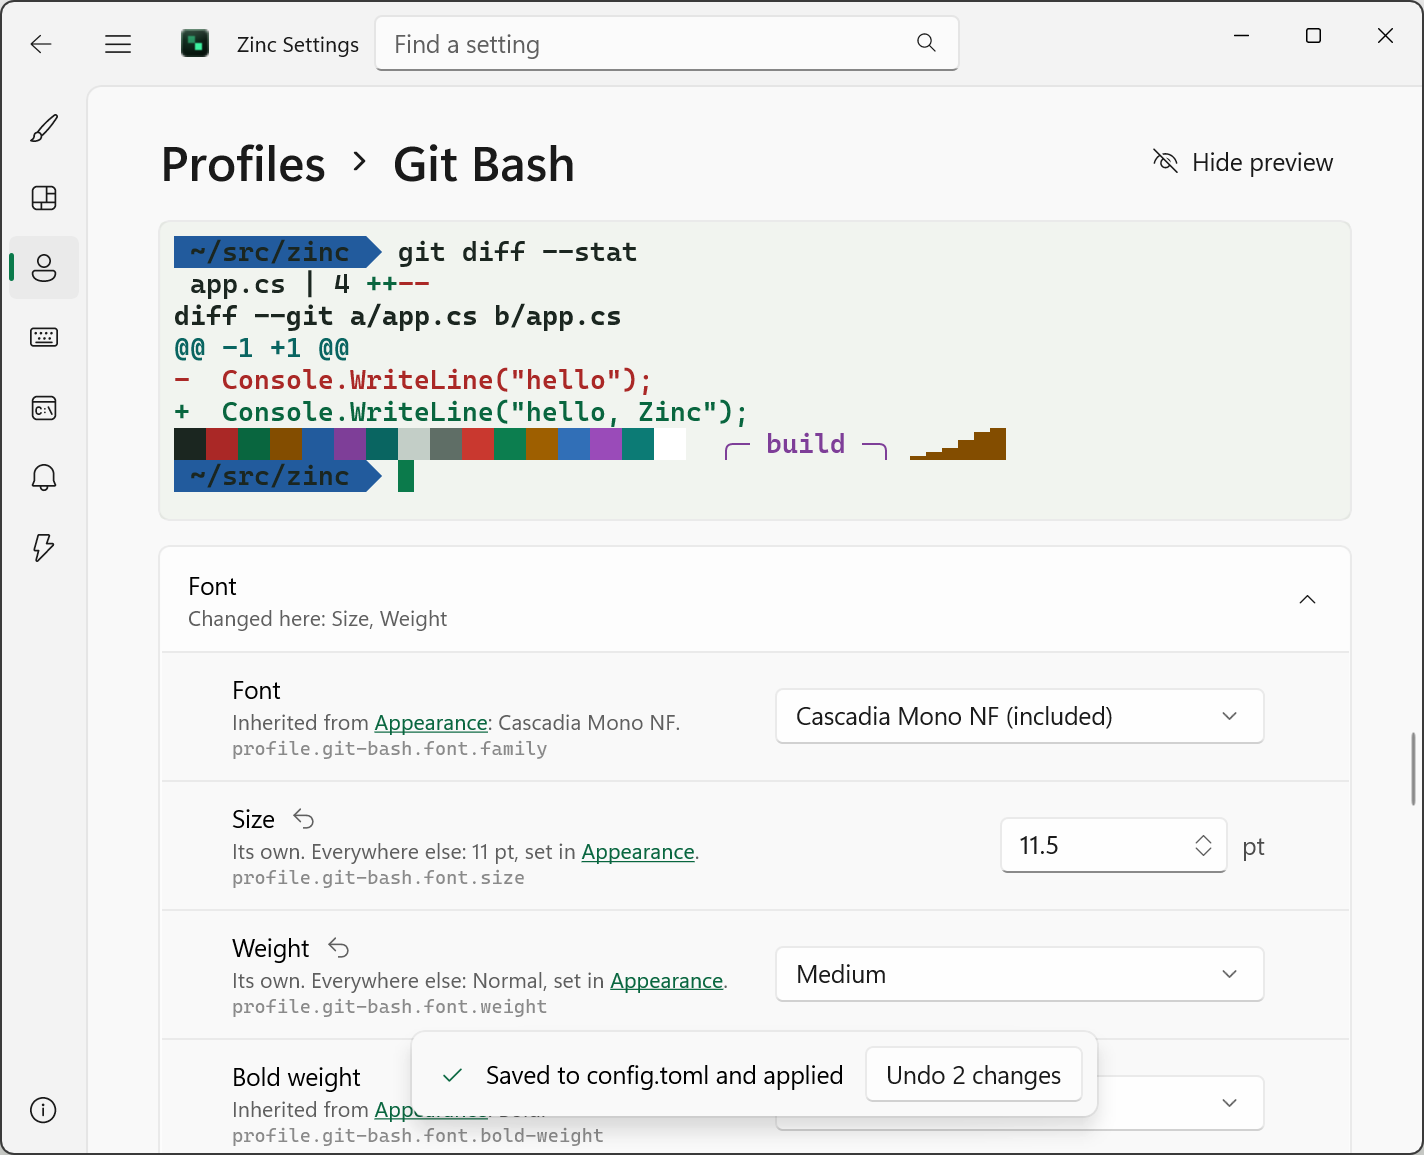Go back using the back arrow

41,44
